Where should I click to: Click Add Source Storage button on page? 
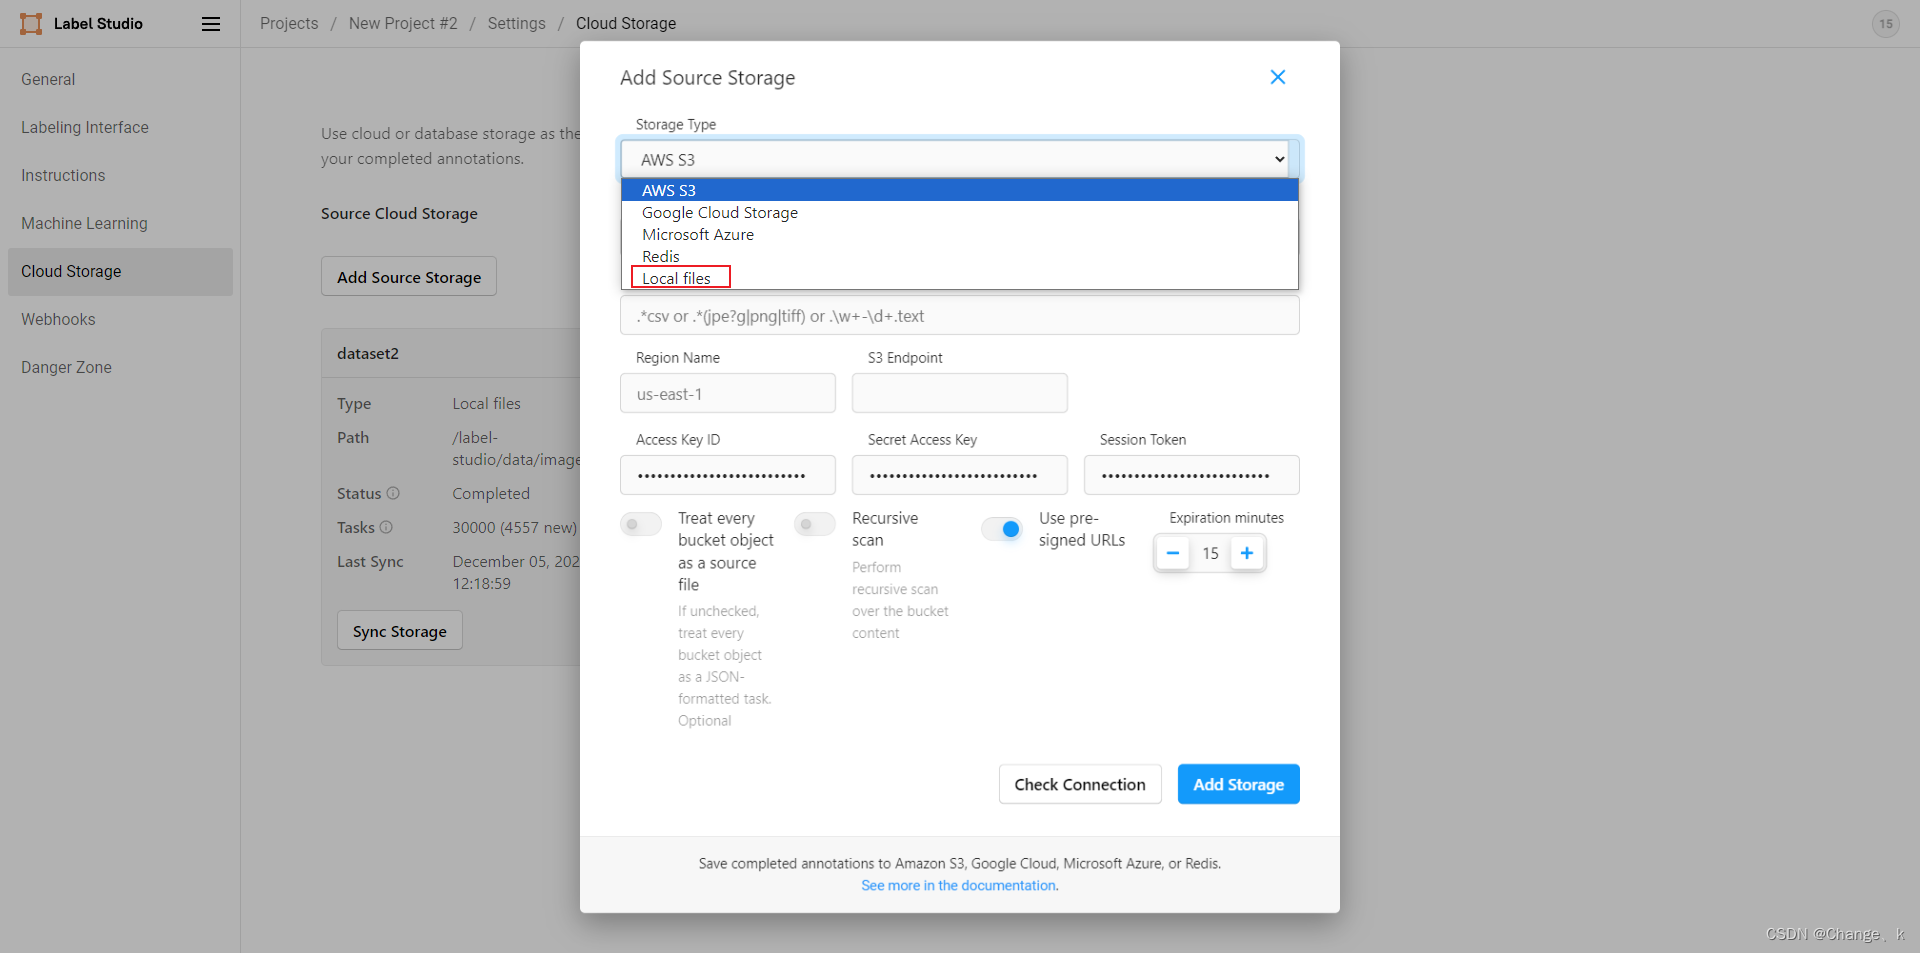[409, 277]
